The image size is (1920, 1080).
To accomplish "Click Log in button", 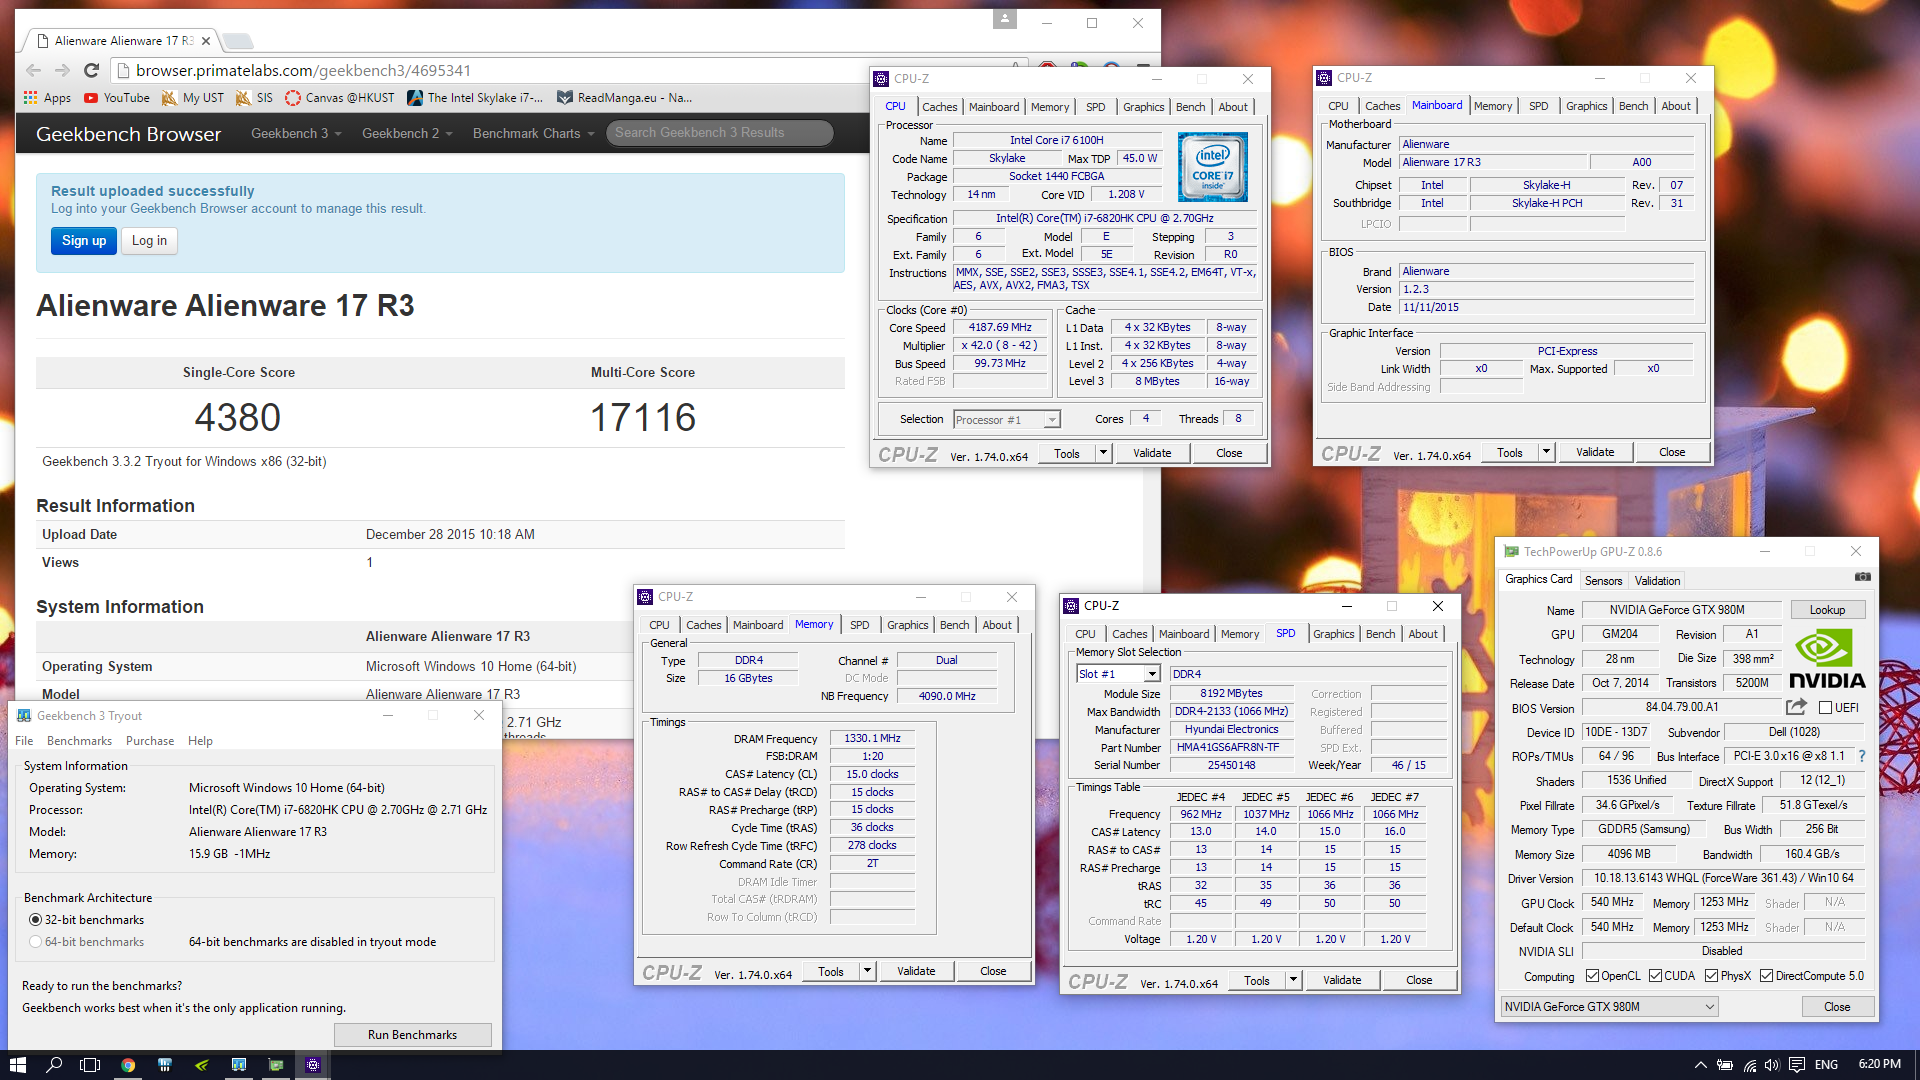I will pyautogui.click(x=149, y=241).
